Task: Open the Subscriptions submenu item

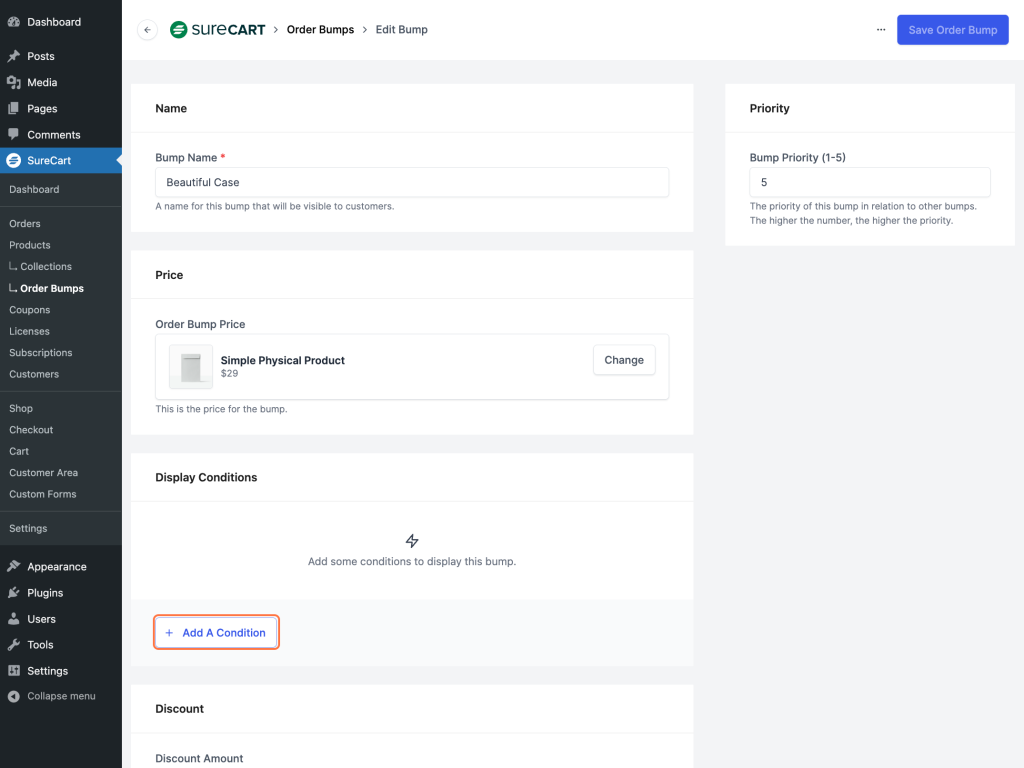Action: point(41,353)
